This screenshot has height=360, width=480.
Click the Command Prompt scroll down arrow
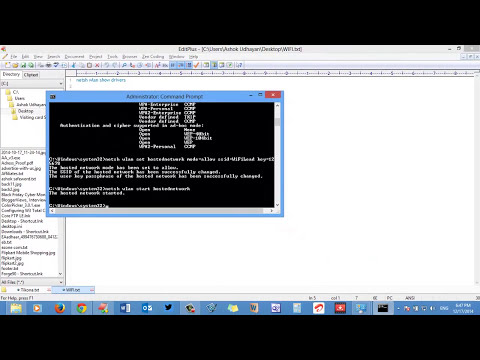click(x=277, y=205)
